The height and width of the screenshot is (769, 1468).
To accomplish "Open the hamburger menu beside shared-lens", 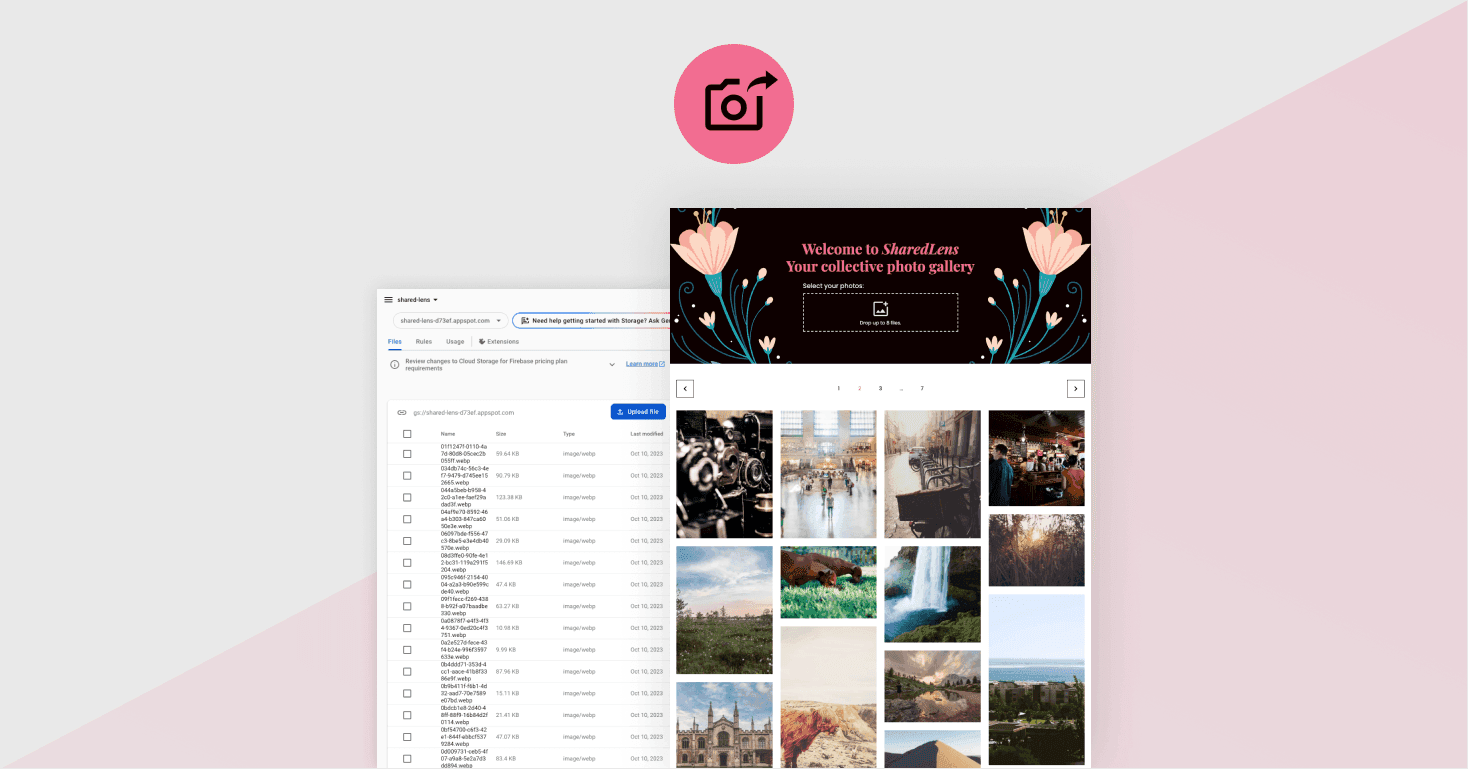I will (388, 300).
